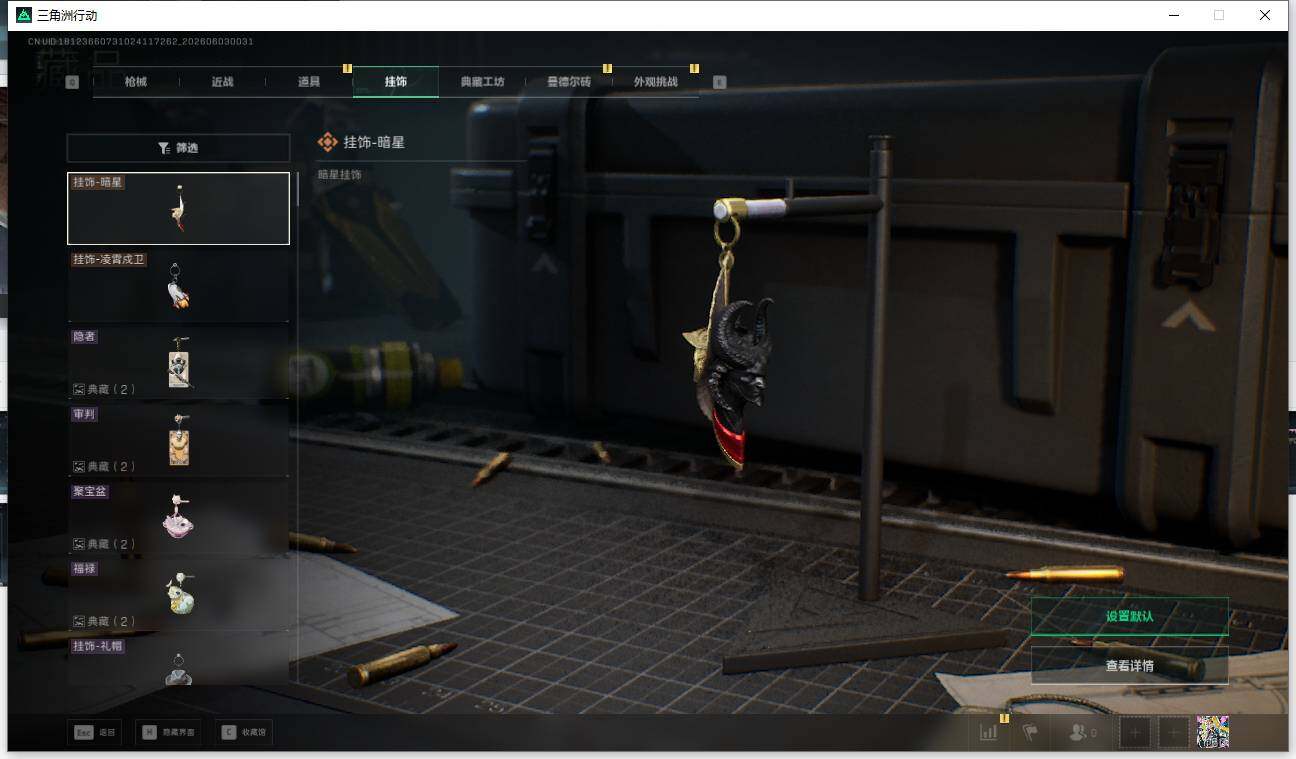The height and width of the screenshot is (759, 1296).
Task: Select the 挂饰-凌霄戍卫 charm item
Action: click(x=178, y=285)
